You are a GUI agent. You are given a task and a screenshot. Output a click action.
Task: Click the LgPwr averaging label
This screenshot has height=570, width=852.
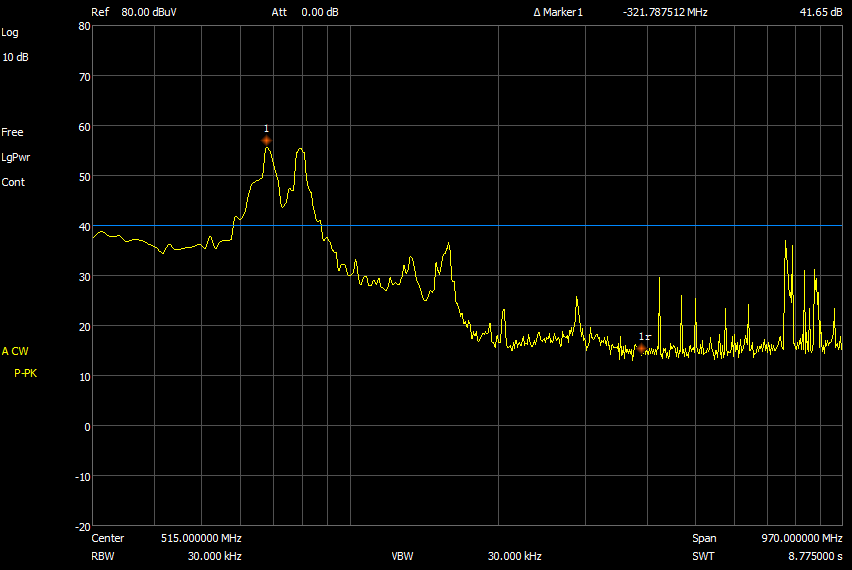pos(16,158)
